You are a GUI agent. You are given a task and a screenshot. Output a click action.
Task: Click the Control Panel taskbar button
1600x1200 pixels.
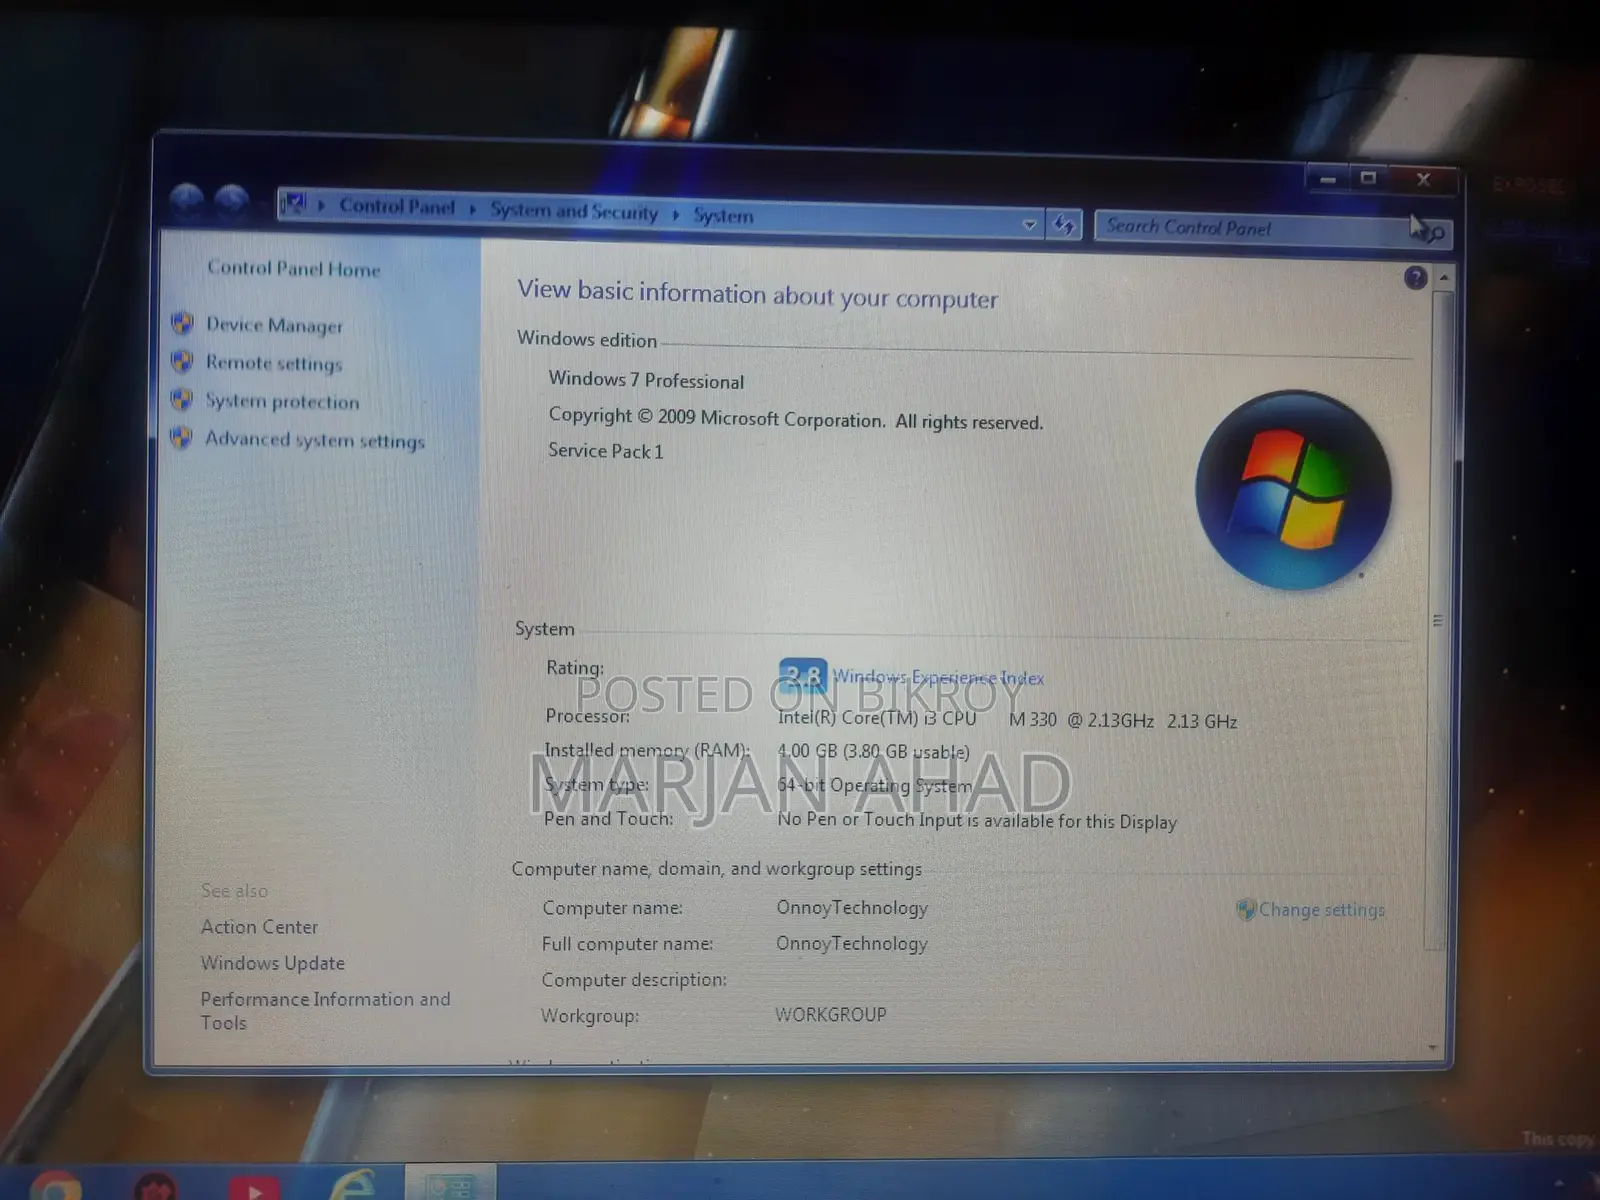point(450,1183)
